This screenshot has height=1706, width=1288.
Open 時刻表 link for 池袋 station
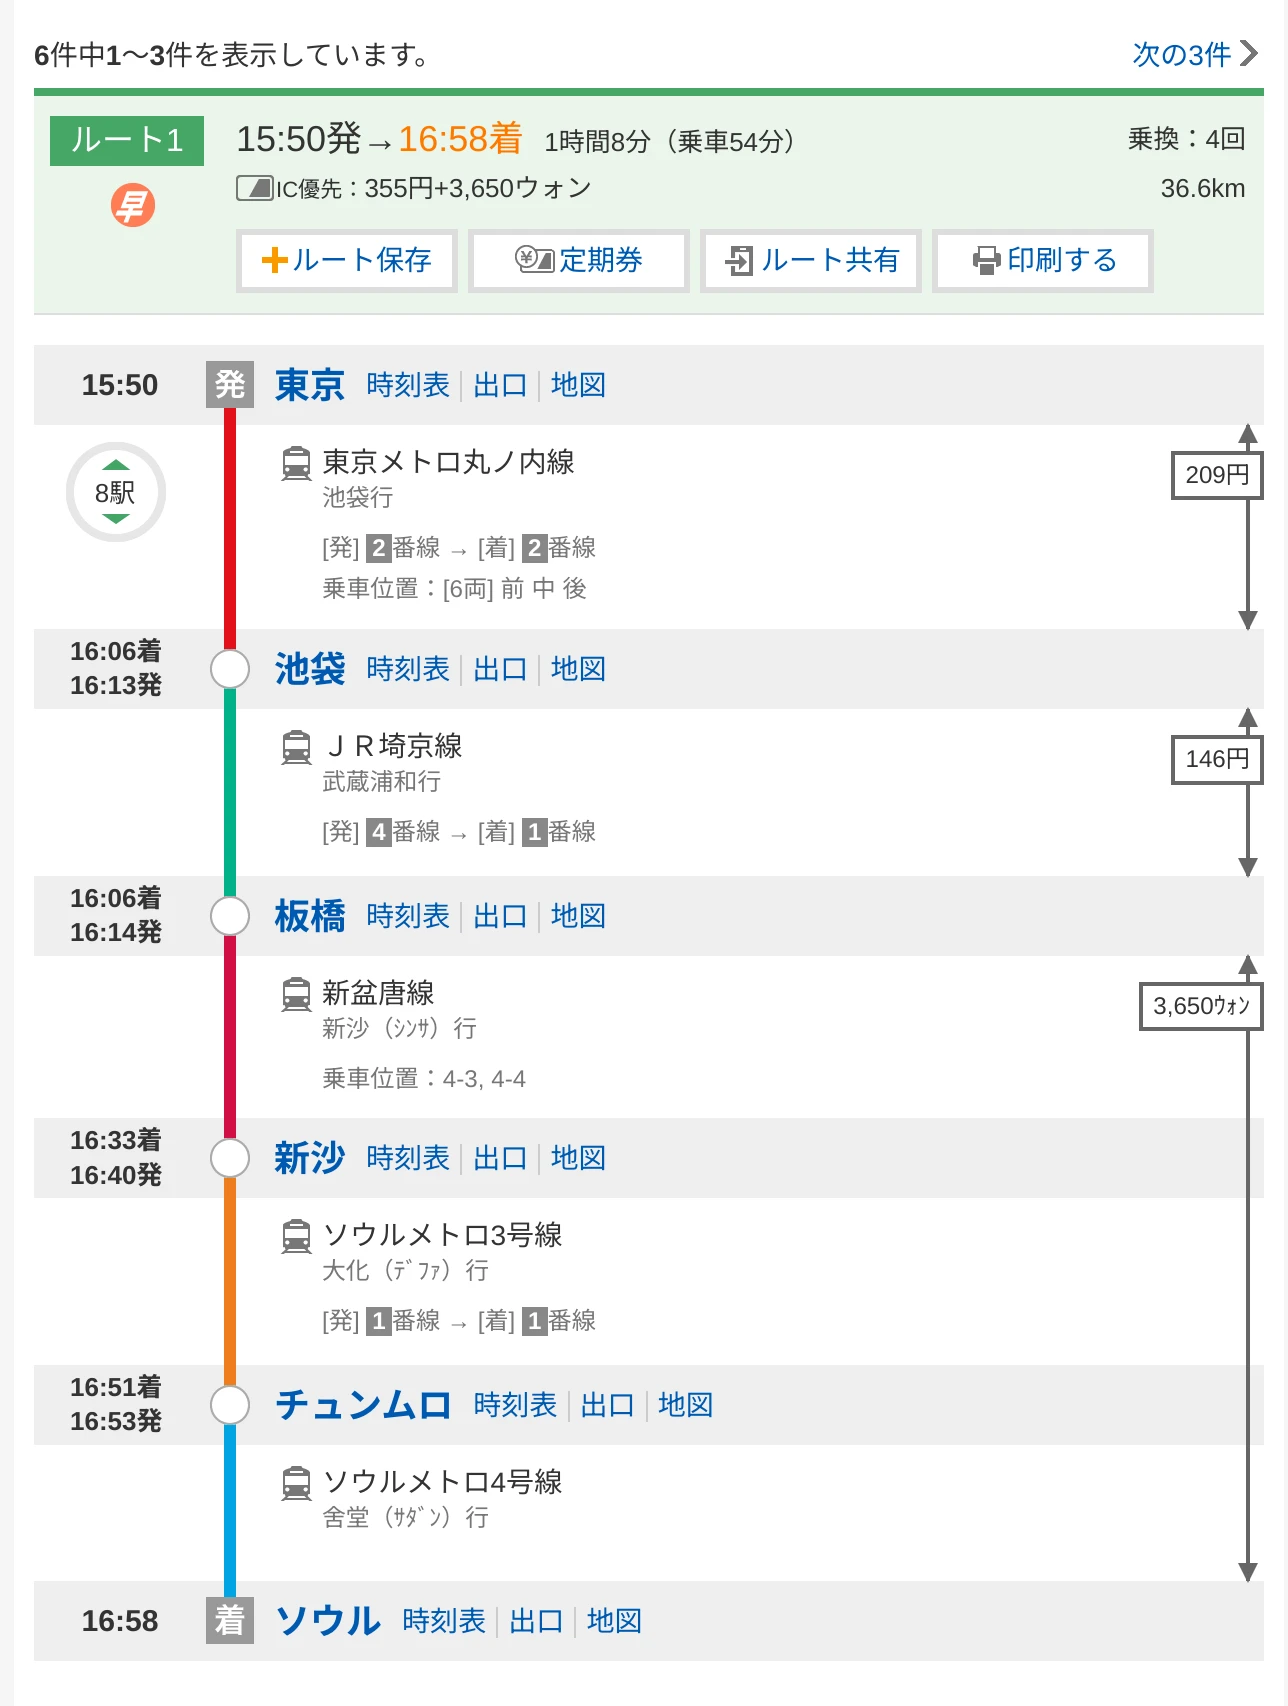[x=408, y=669]
